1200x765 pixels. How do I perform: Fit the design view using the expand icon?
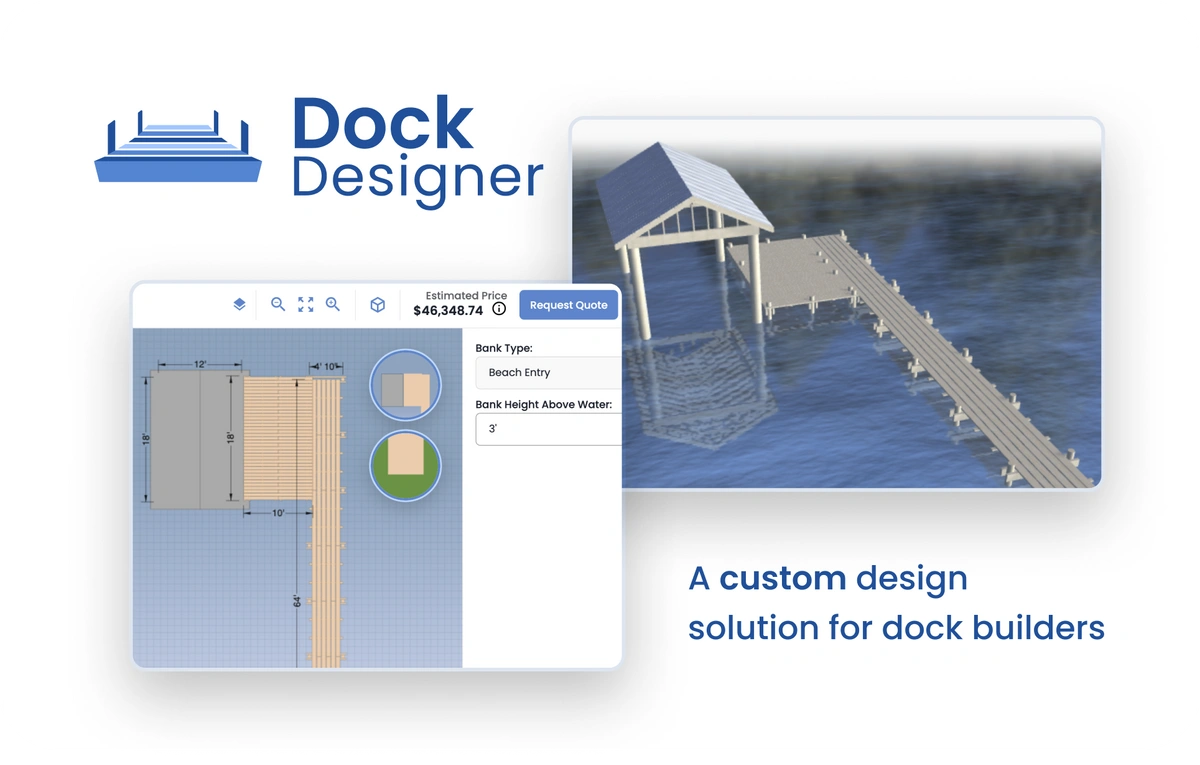coord(305,304)
